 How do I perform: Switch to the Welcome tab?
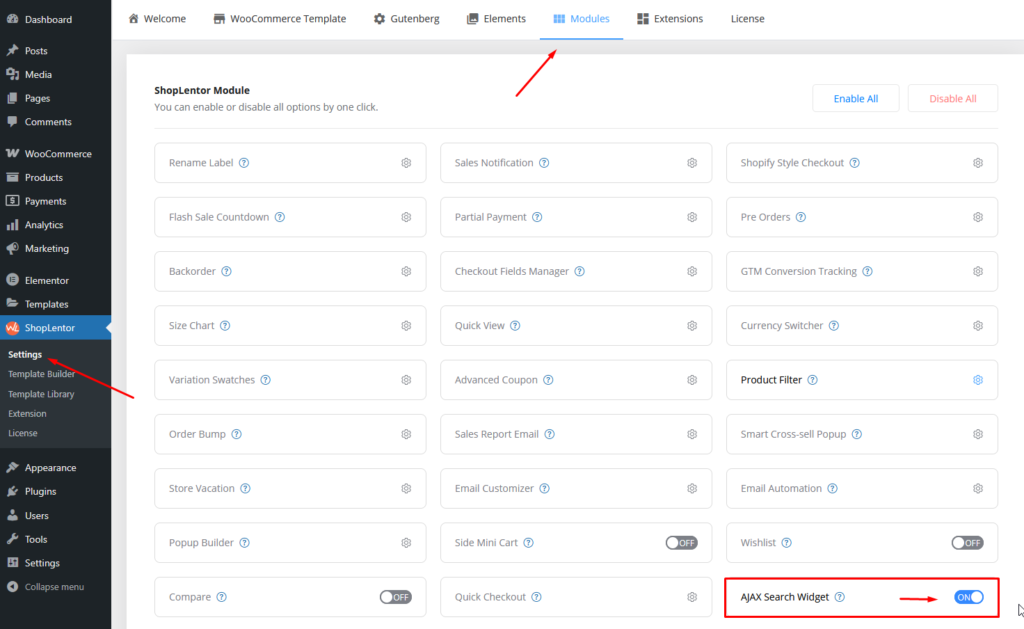pyautogui.click(x=157, y=18)
